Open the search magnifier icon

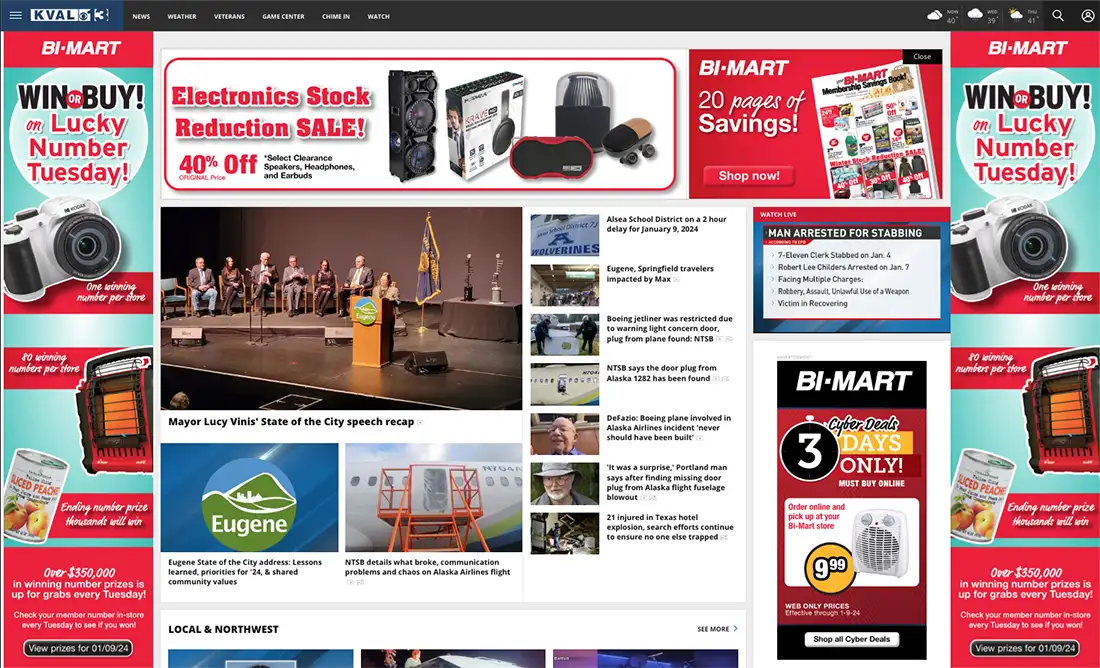1058,15
